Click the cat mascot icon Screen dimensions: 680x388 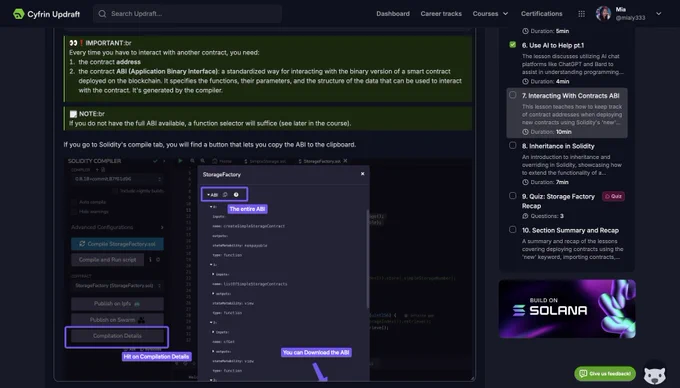[x=654, y=374]
